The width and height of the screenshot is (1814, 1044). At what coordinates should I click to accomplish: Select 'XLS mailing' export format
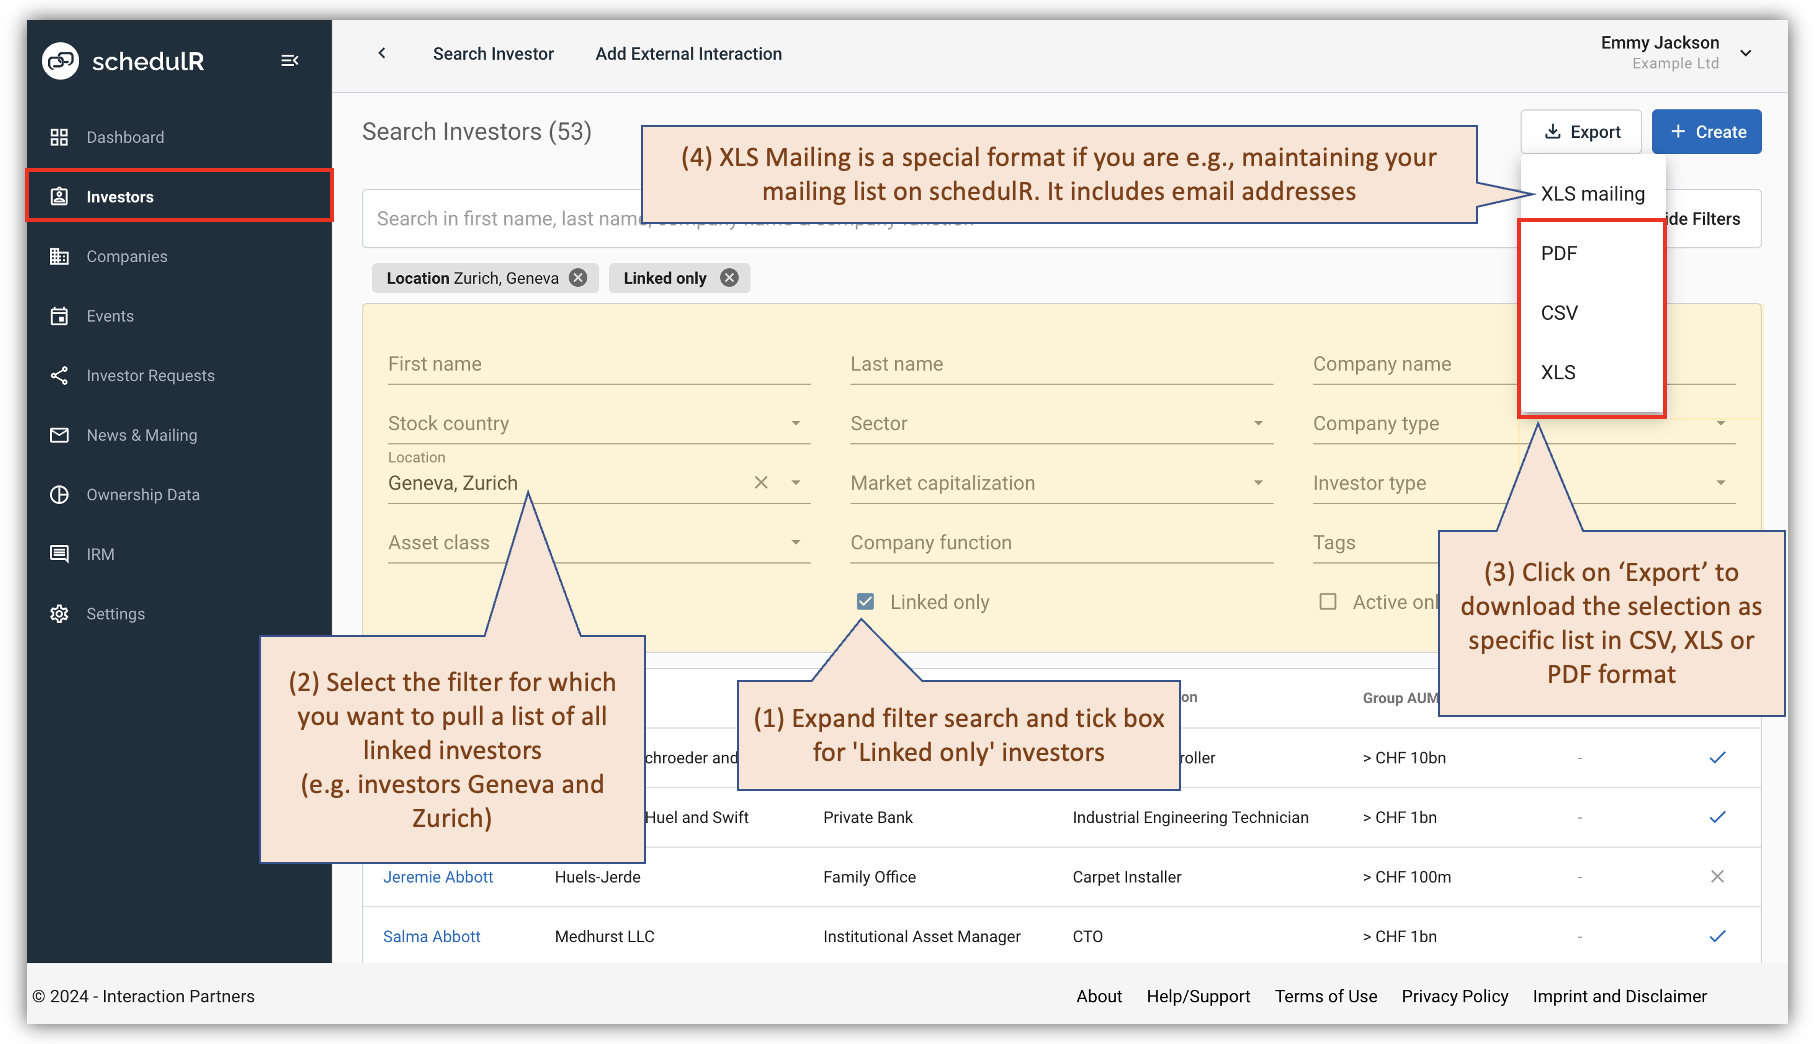click(1592, 193)
